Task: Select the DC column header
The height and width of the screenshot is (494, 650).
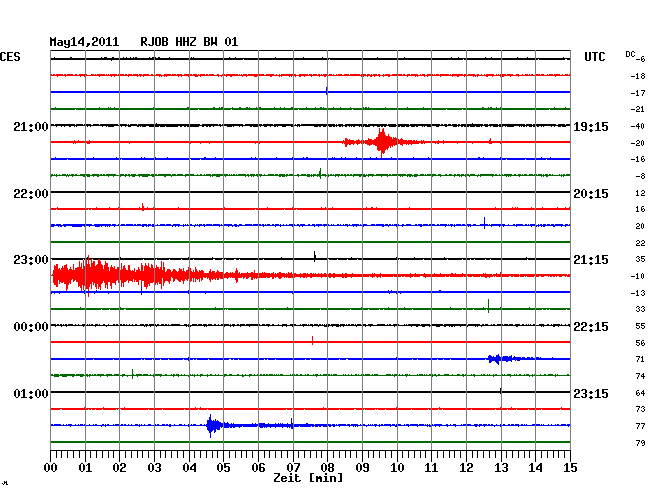Action: (630, 54)
